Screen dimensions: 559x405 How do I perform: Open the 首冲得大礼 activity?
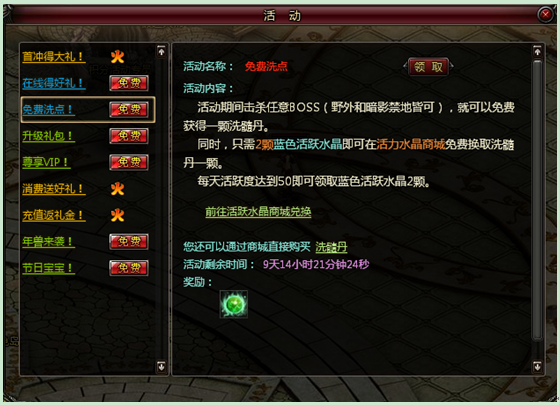(54, 57)
